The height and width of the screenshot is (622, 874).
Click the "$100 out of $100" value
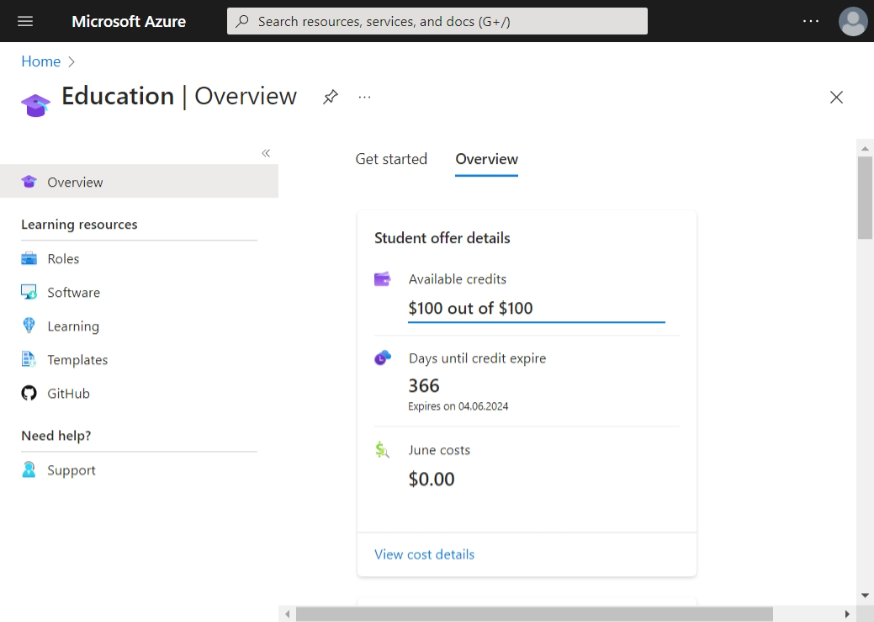[x=470, y=308]
